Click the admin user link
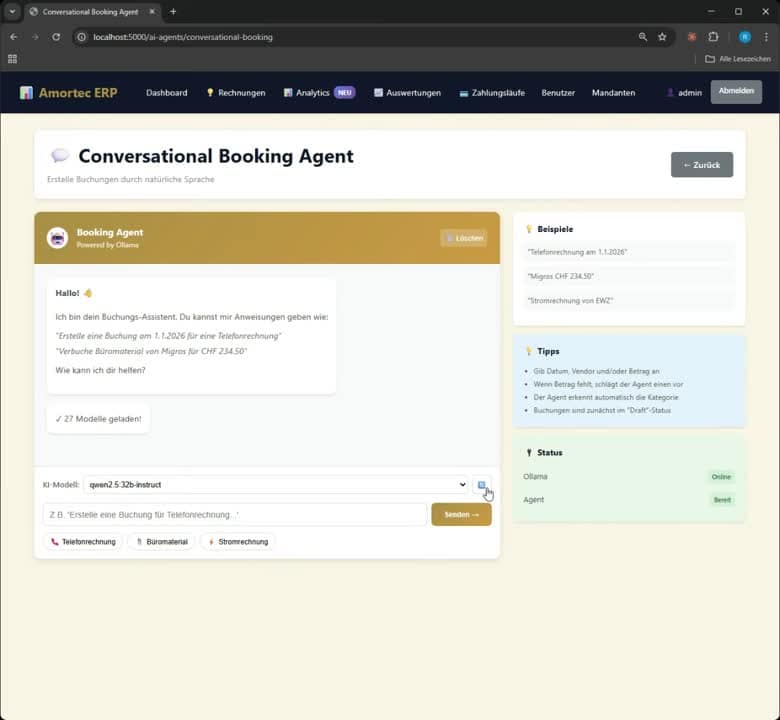Image resolution: width=780 pixels, height=720 pixels. [684, 93]
